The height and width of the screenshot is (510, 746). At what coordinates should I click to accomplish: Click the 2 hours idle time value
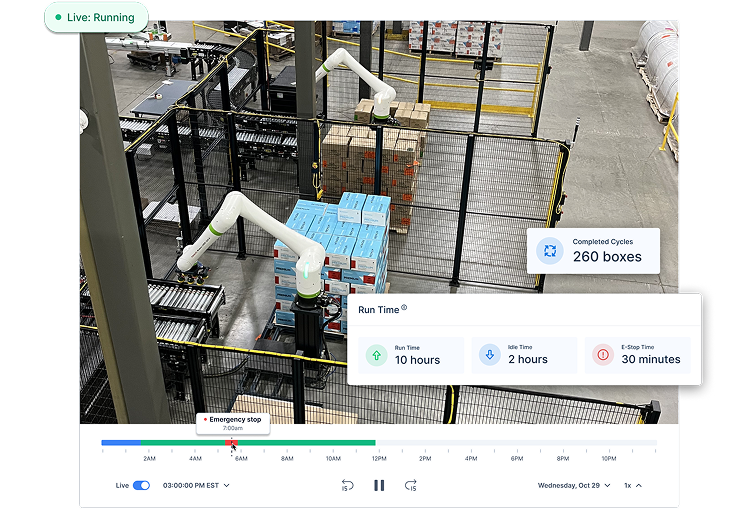pos(528,360)
